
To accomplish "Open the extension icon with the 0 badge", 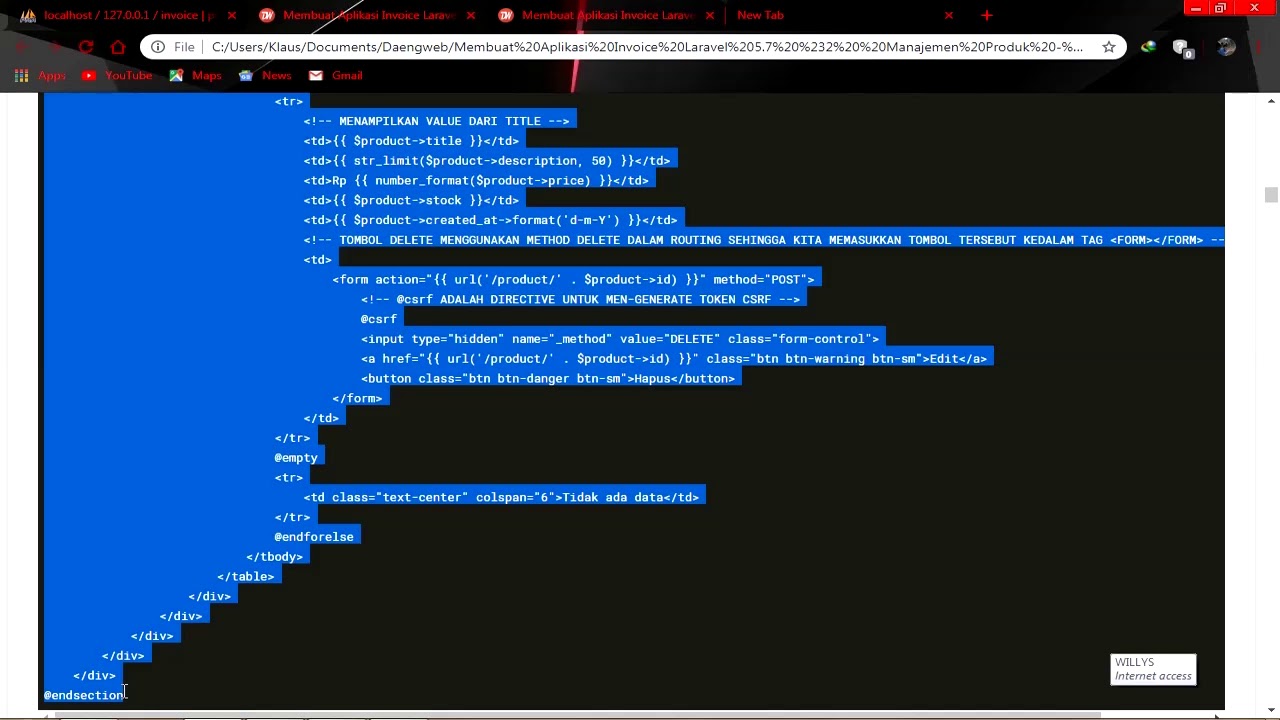I will tap(1182, 48).
